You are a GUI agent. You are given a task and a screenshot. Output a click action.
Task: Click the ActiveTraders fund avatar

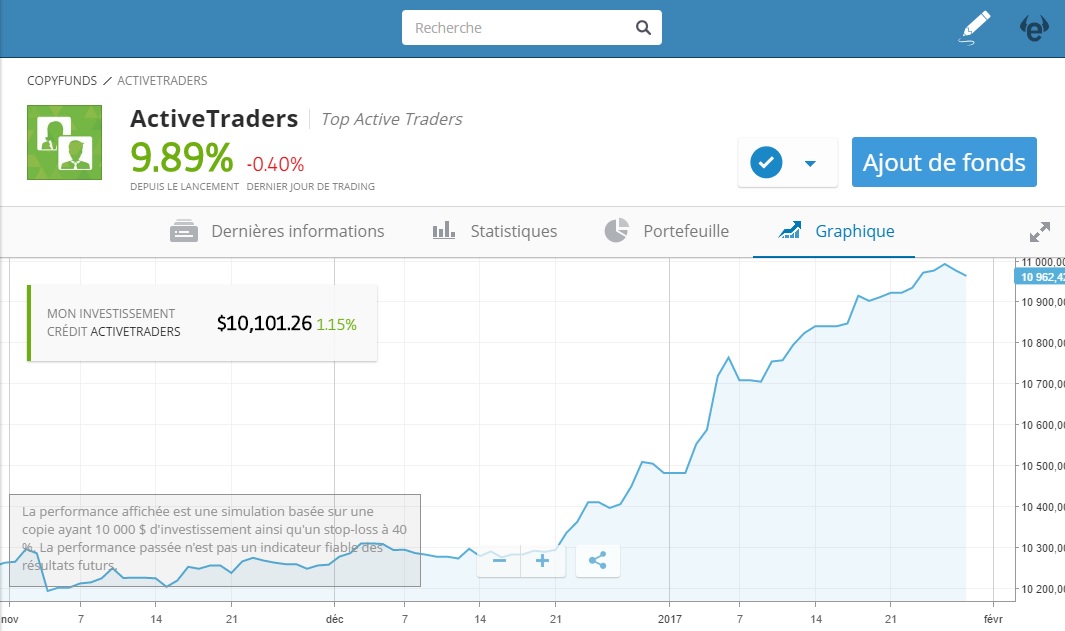pos(64,142)
